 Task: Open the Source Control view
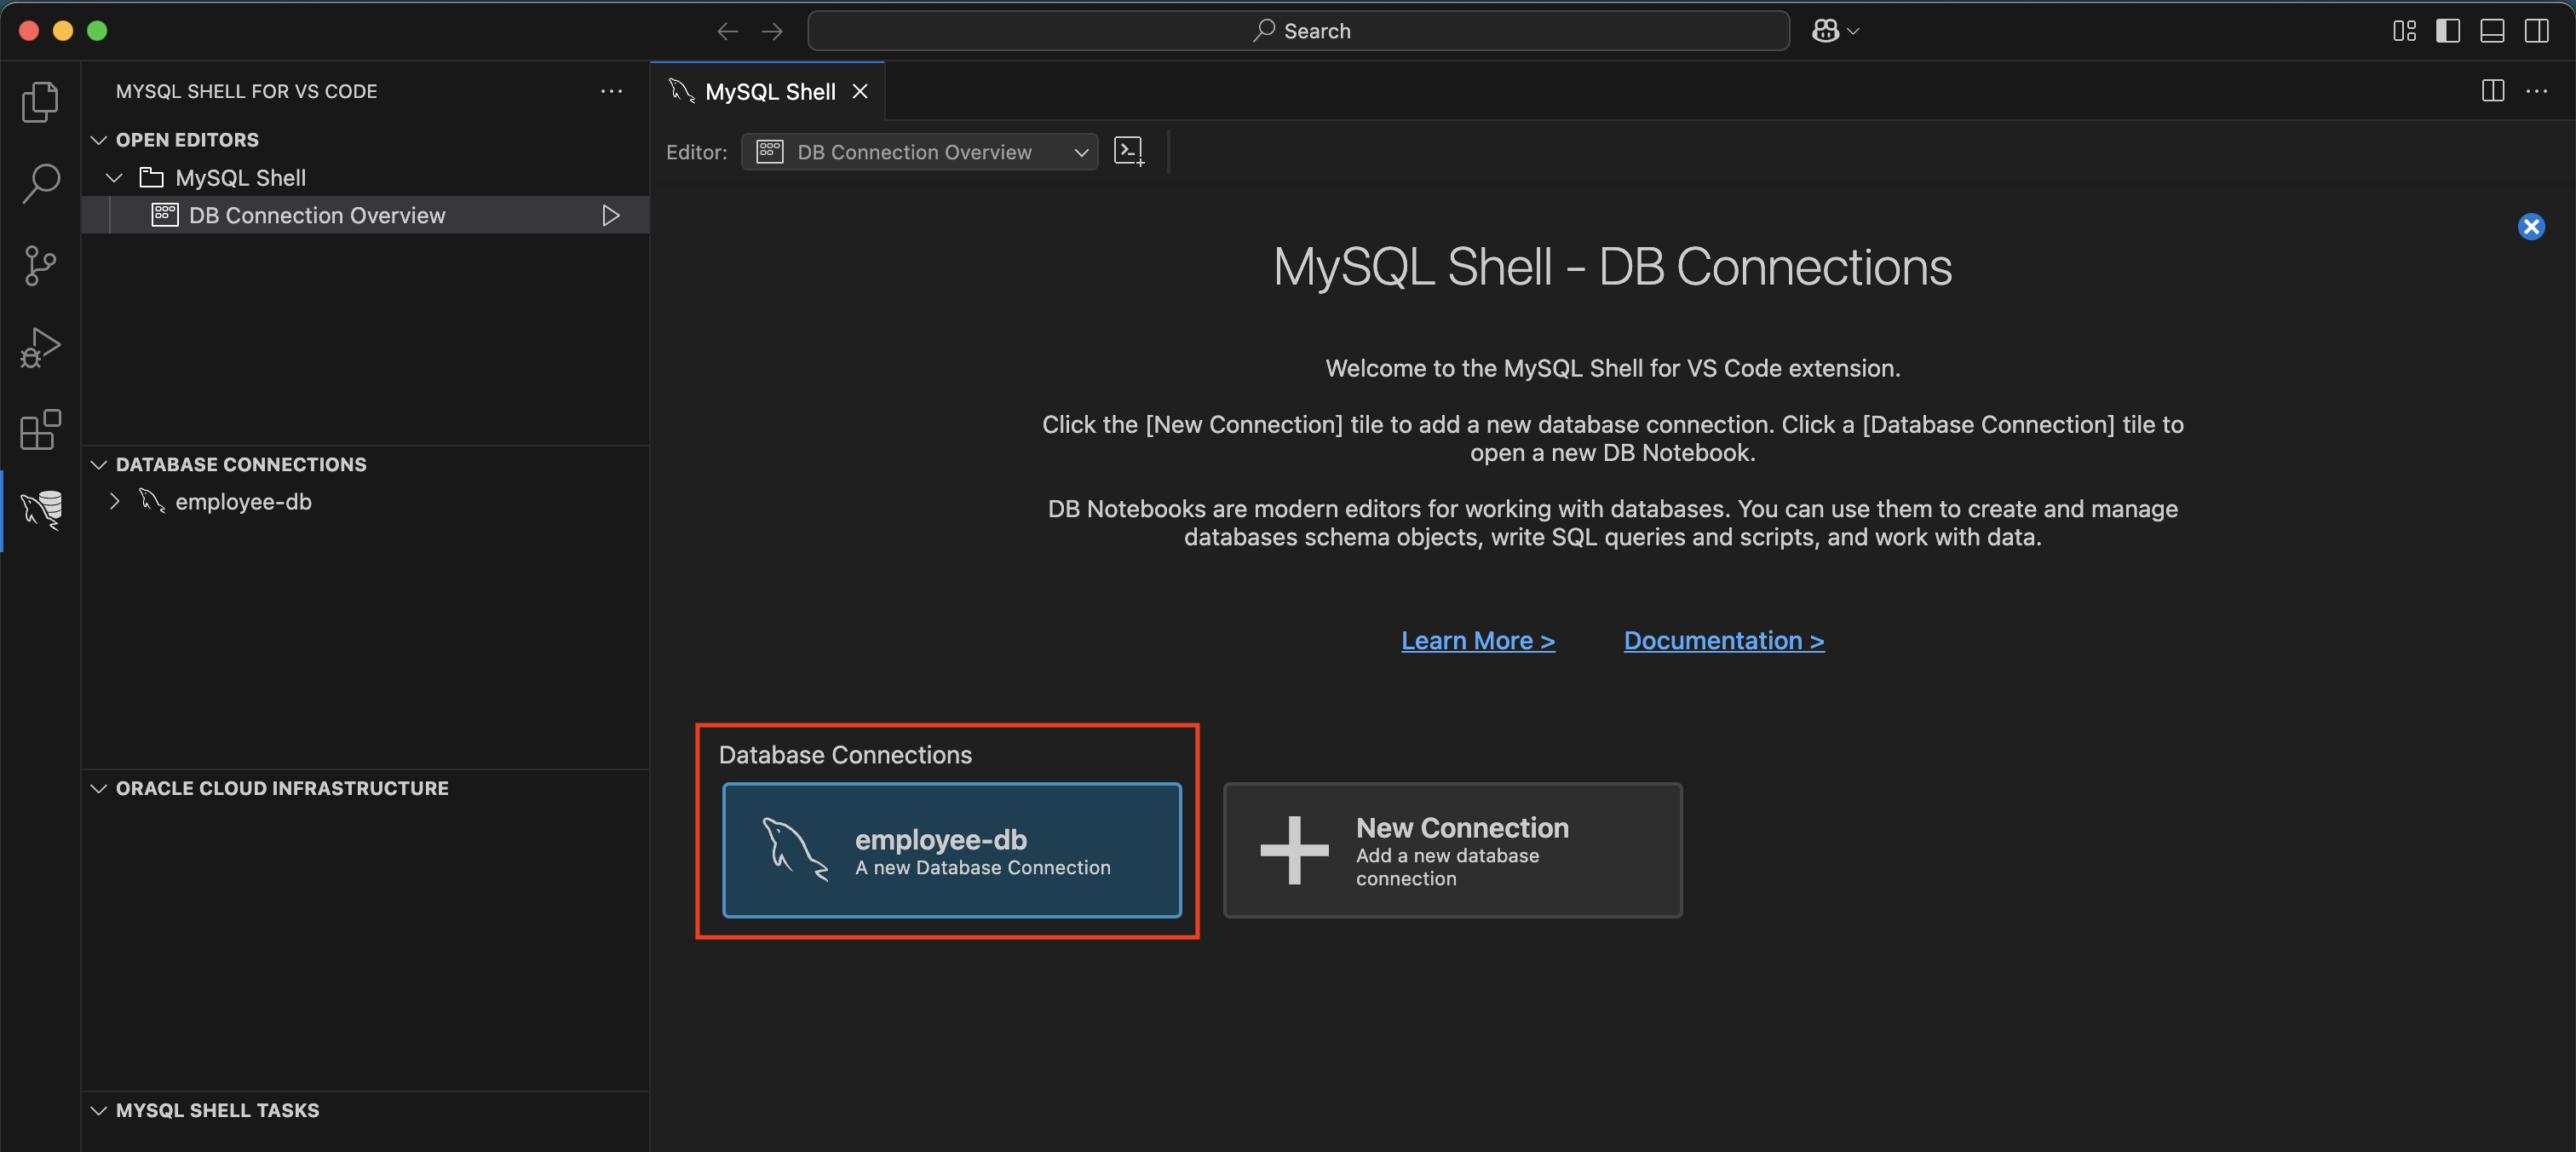pos(40,266)
